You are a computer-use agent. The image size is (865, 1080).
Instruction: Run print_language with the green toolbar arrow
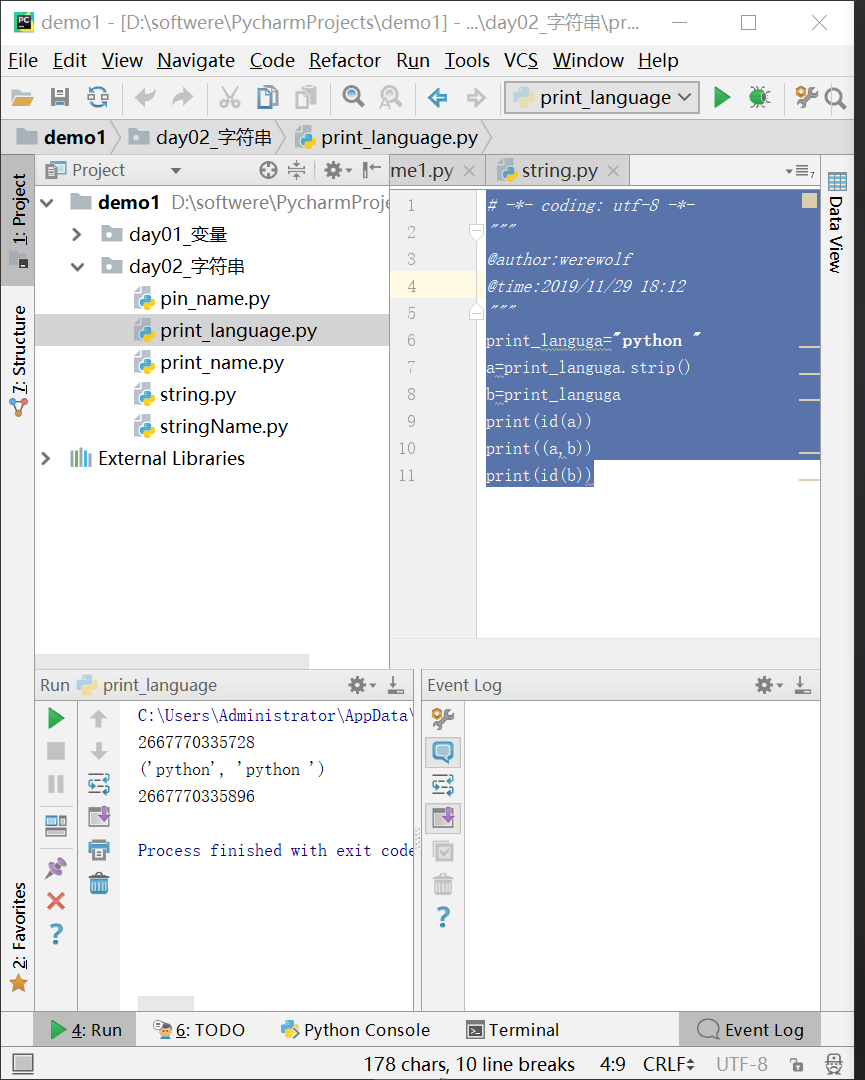coord(722,97)
